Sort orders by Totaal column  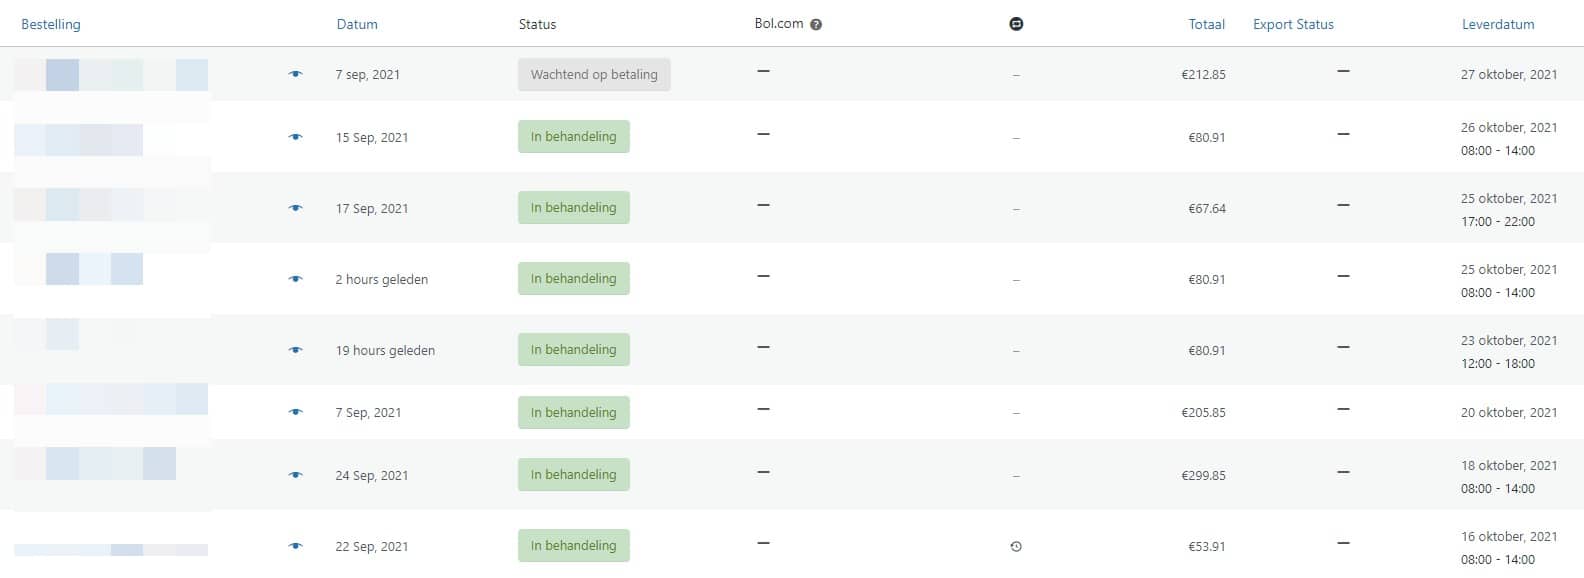(1206, 24)
